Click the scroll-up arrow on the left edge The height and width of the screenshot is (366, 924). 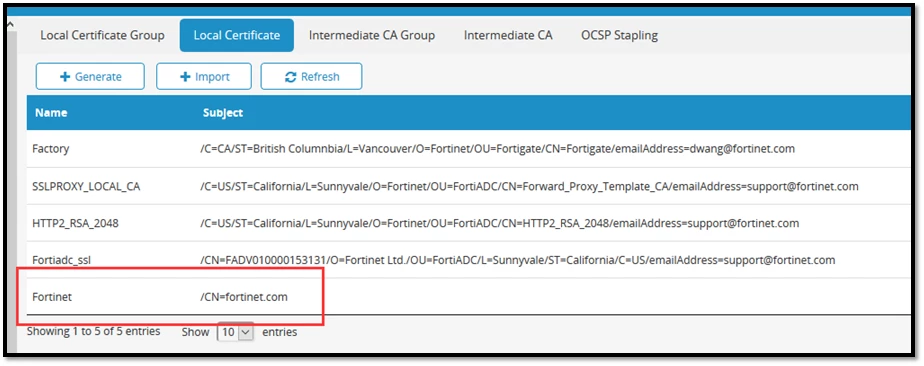click(11, 25)
